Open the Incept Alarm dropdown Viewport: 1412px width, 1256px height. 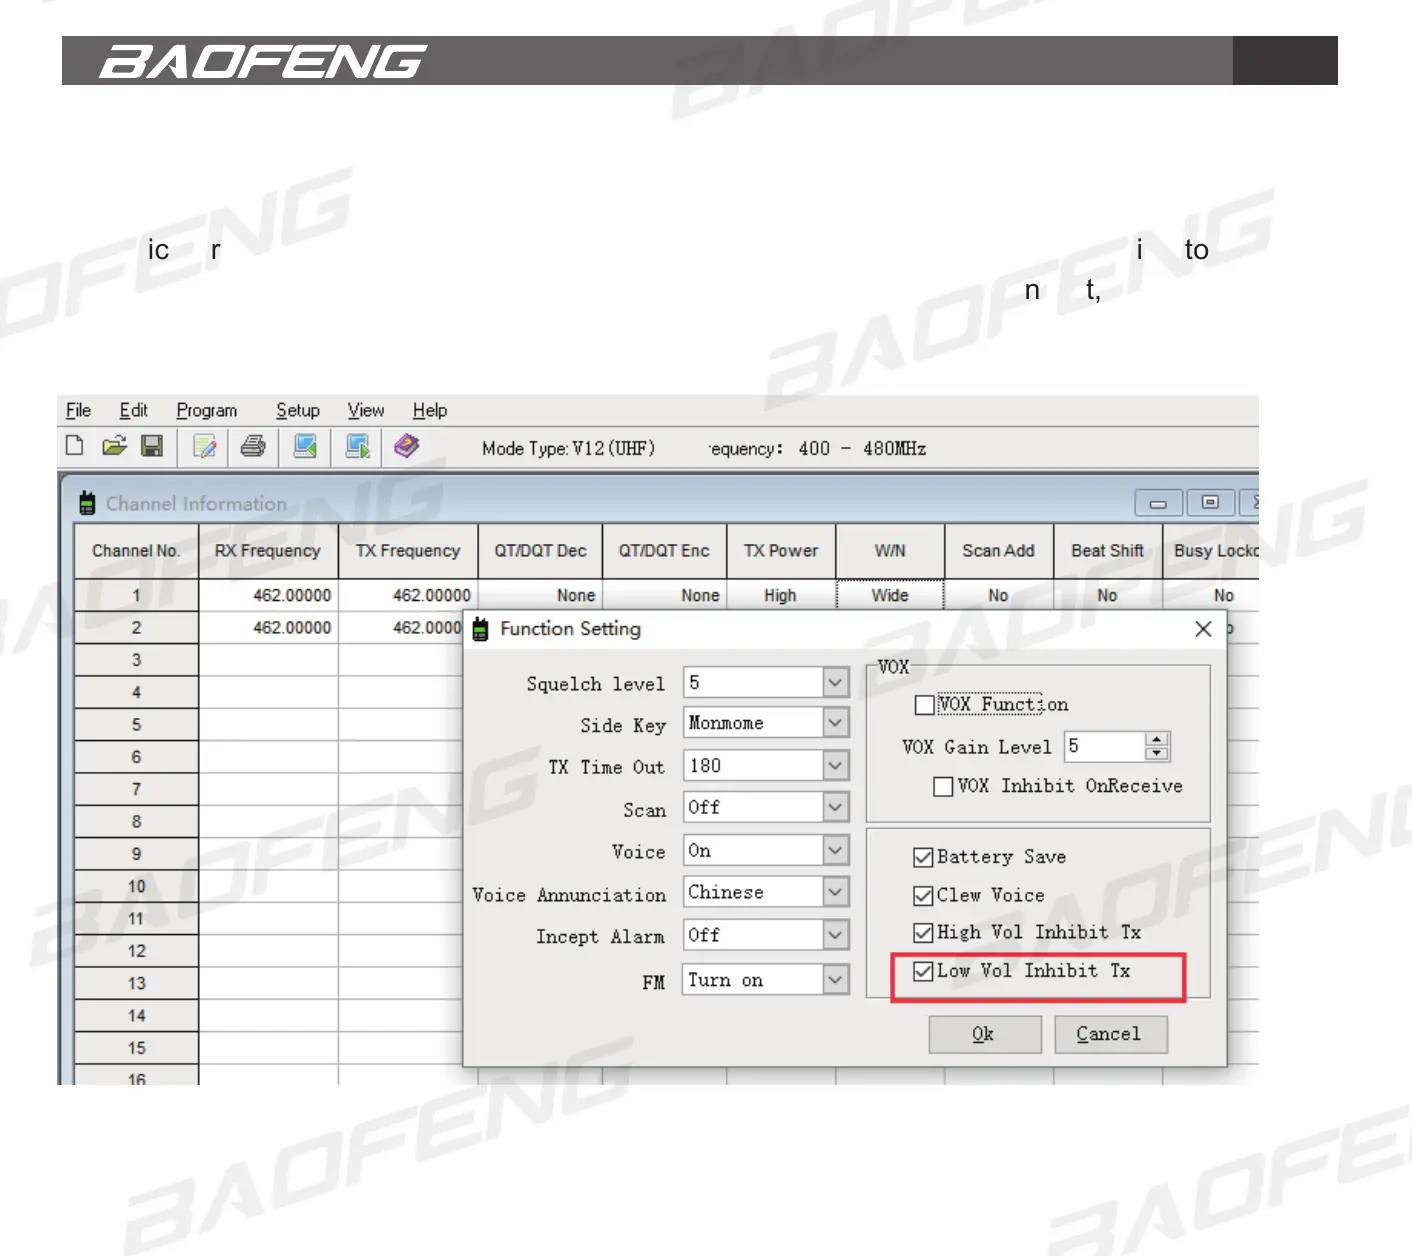click(x=835, y=935)
